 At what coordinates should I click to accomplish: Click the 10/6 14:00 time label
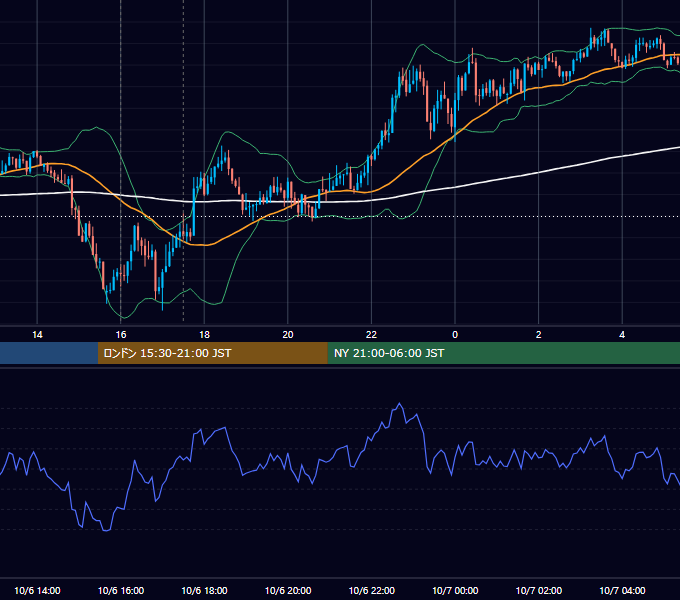click(x=37, y=590)
